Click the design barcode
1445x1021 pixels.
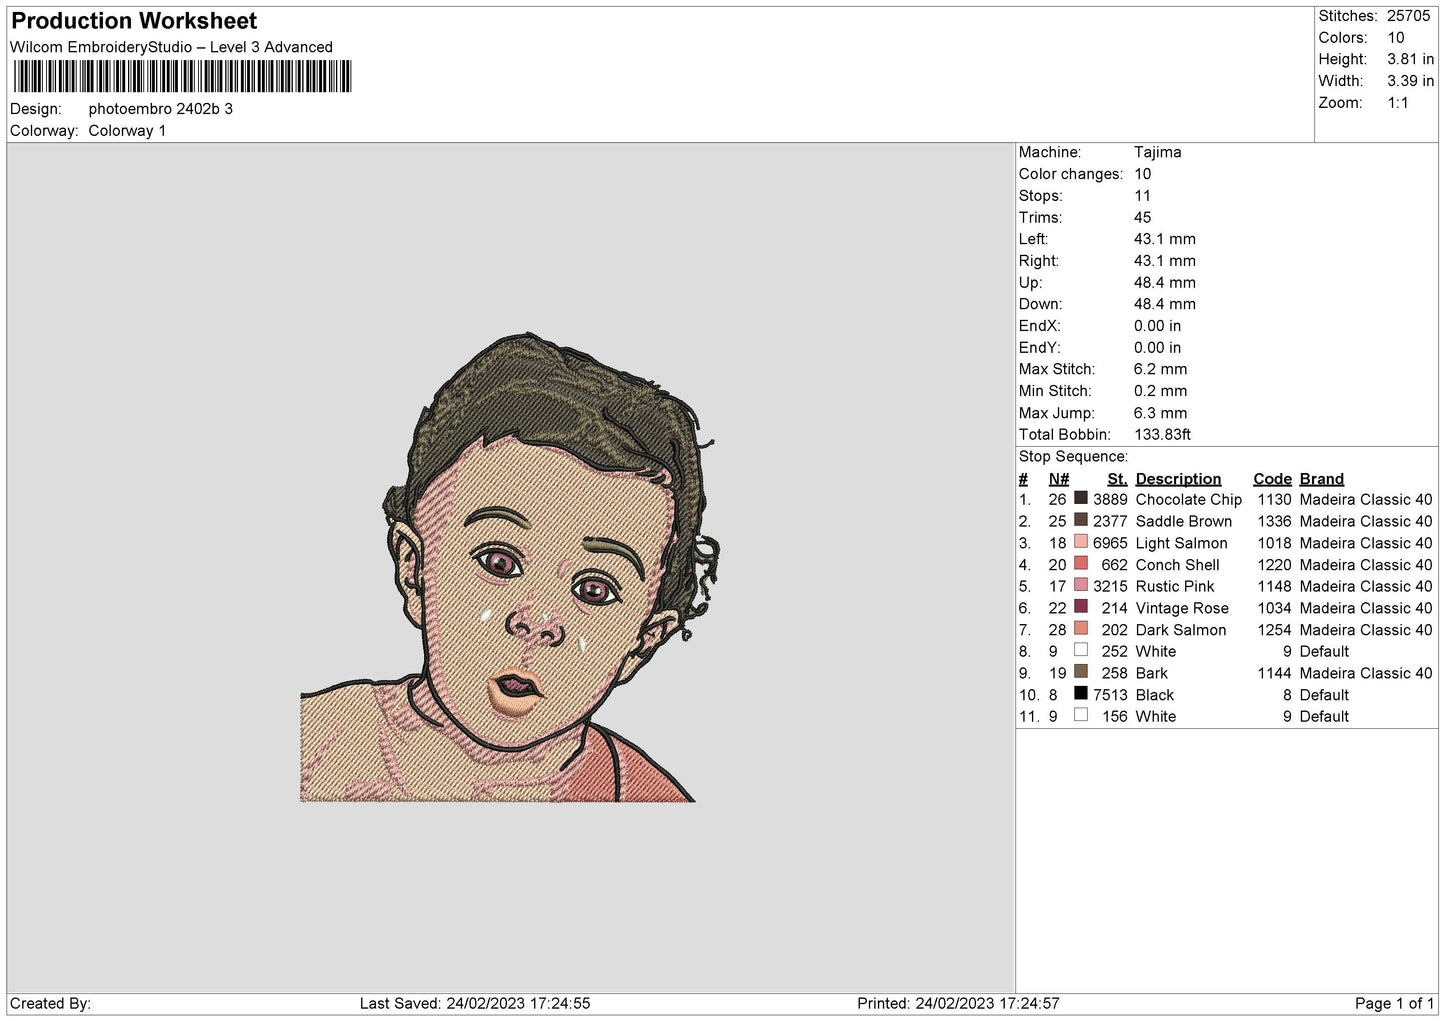(183, 76)
